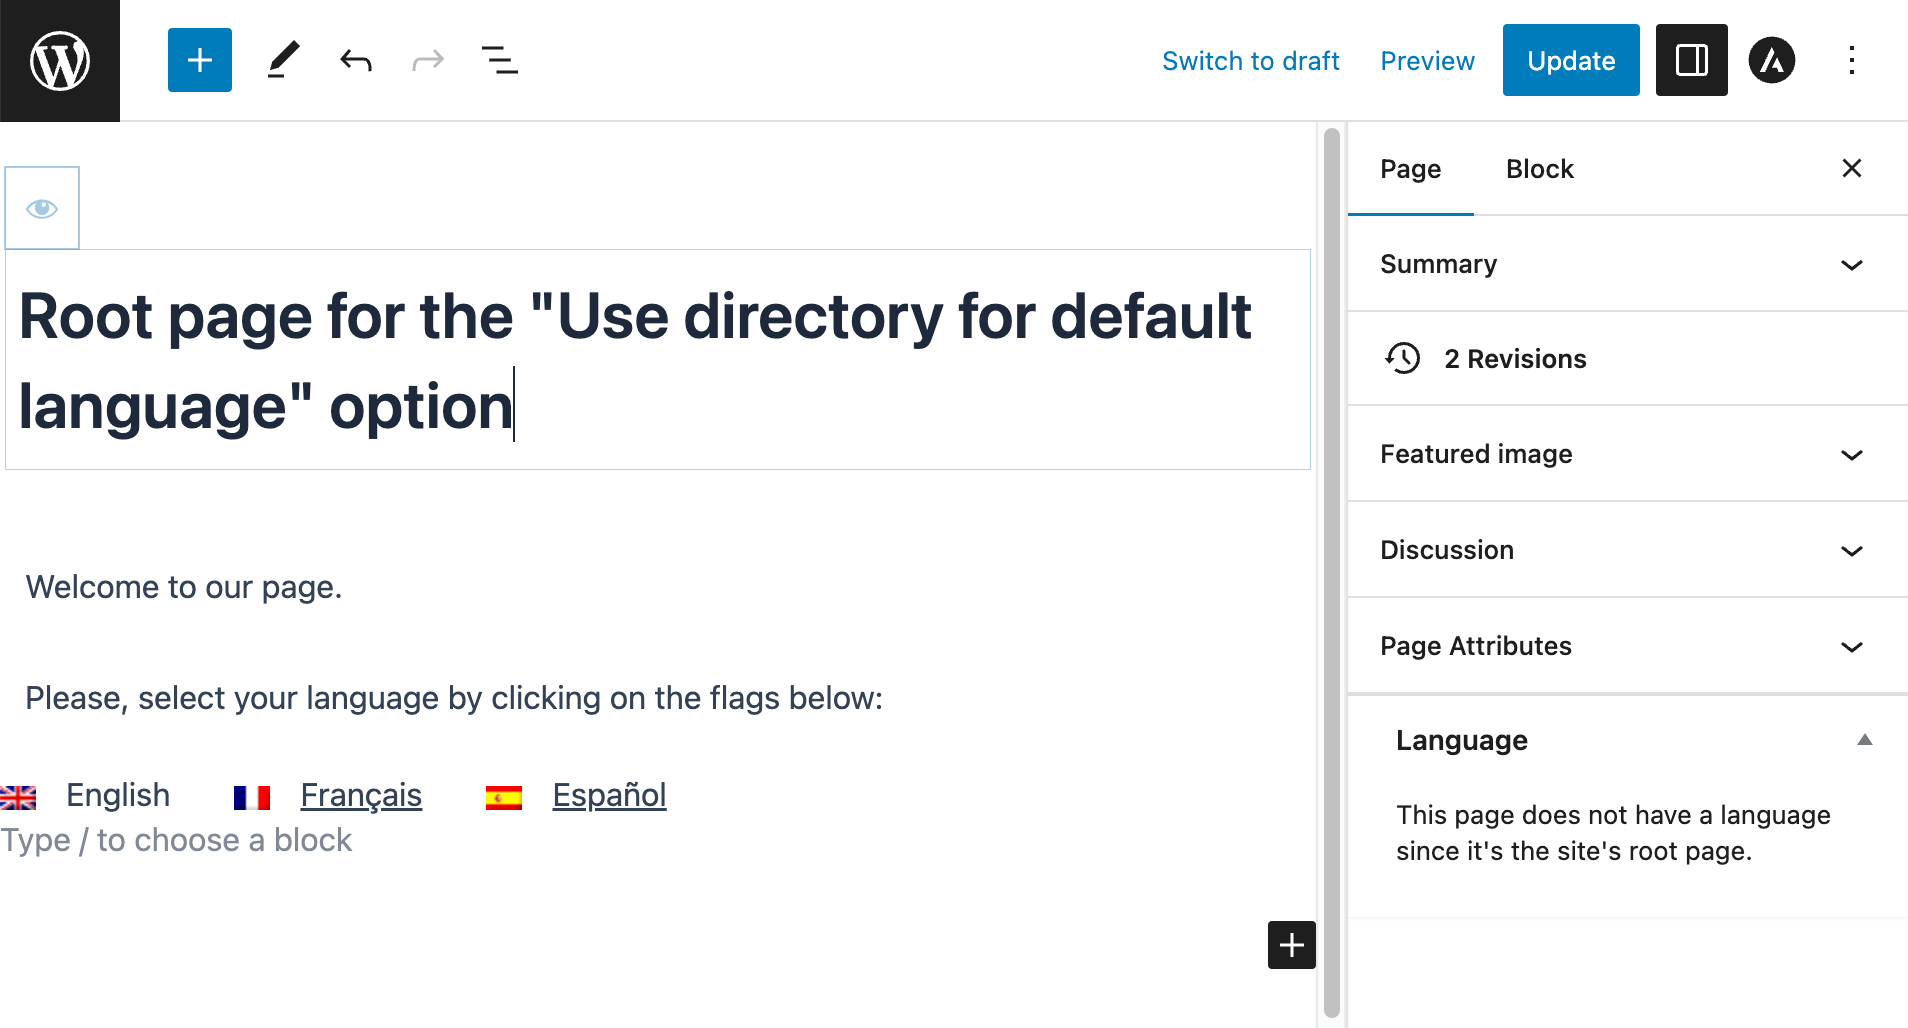
Task: Click 'Type / to choose a block' placeholder
Action: [x=176, y=840]
